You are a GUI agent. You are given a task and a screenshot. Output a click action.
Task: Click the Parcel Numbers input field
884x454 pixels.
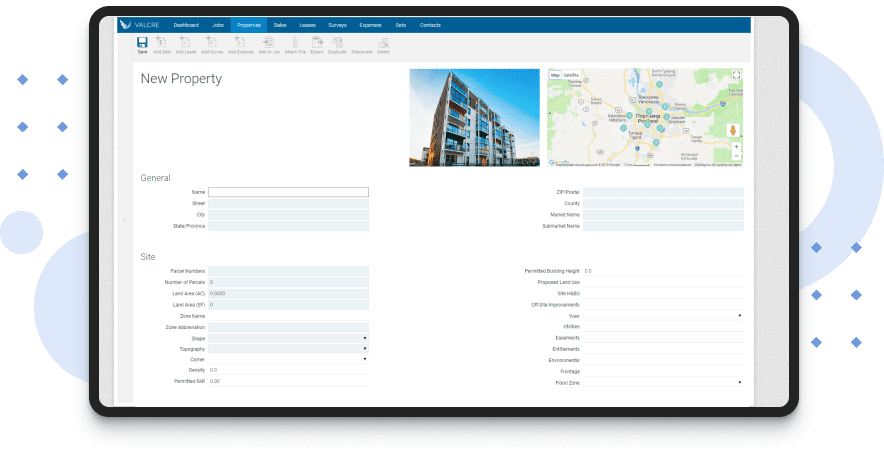(288, 271)
